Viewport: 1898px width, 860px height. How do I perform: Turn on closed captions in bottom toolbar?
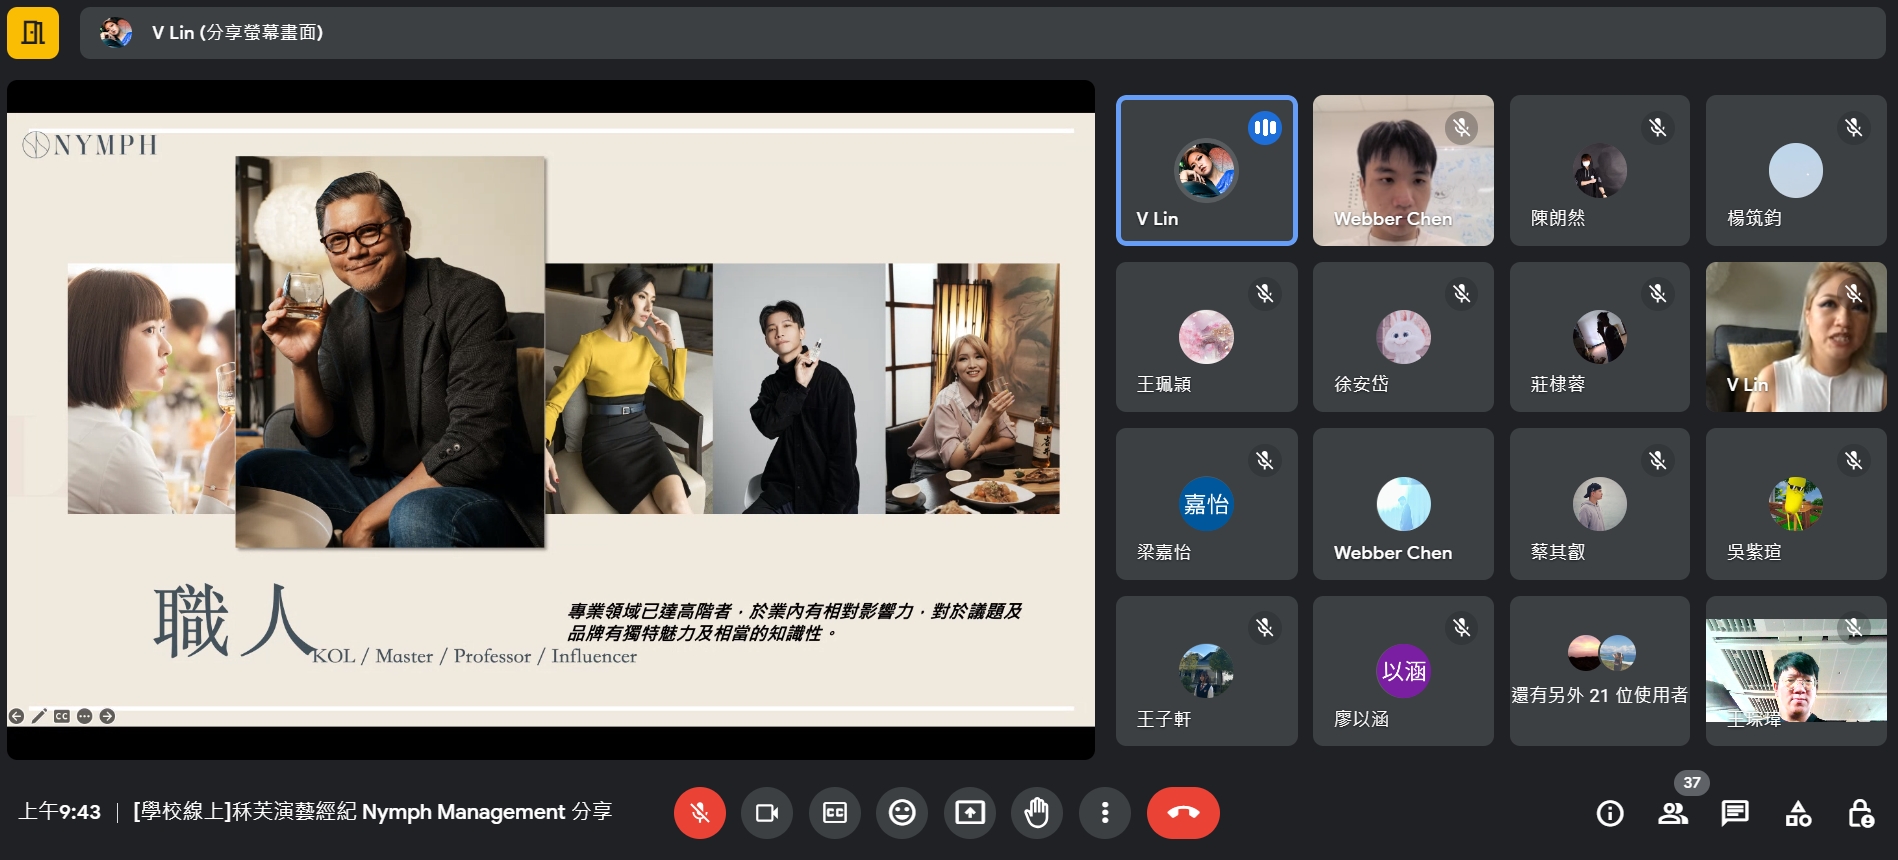(835, 813)
